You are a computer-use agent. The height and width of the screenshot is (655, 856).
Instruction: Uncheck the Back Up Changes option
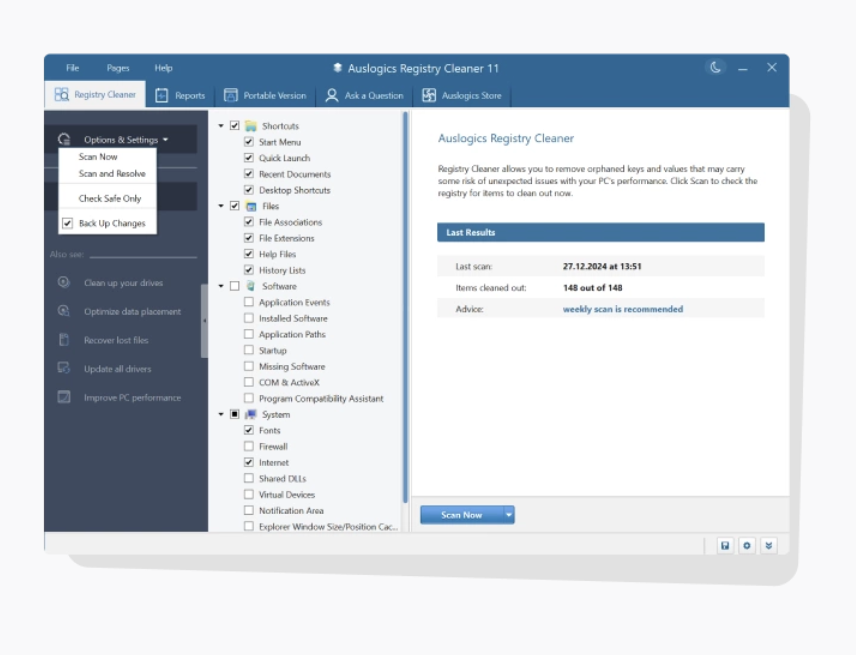pyautogui.click(x=68, y=223)
